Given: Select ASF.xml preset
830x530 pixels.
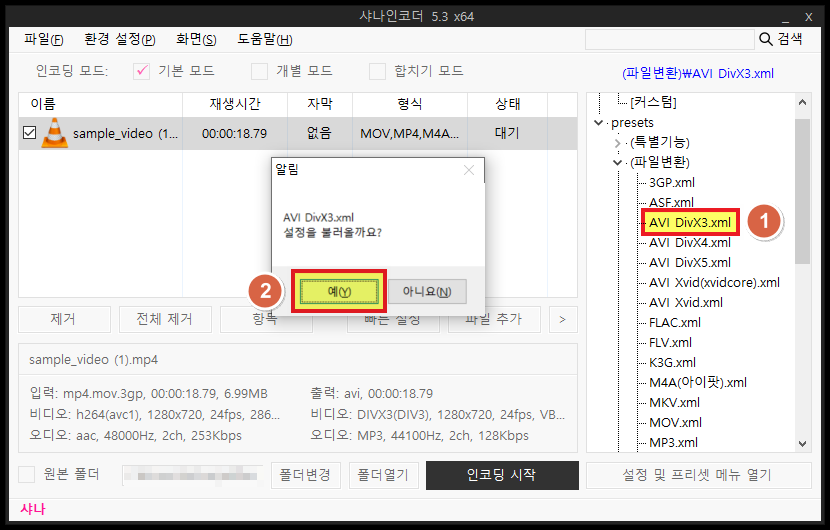Looking at the screenshot, I should click(671, 202).
